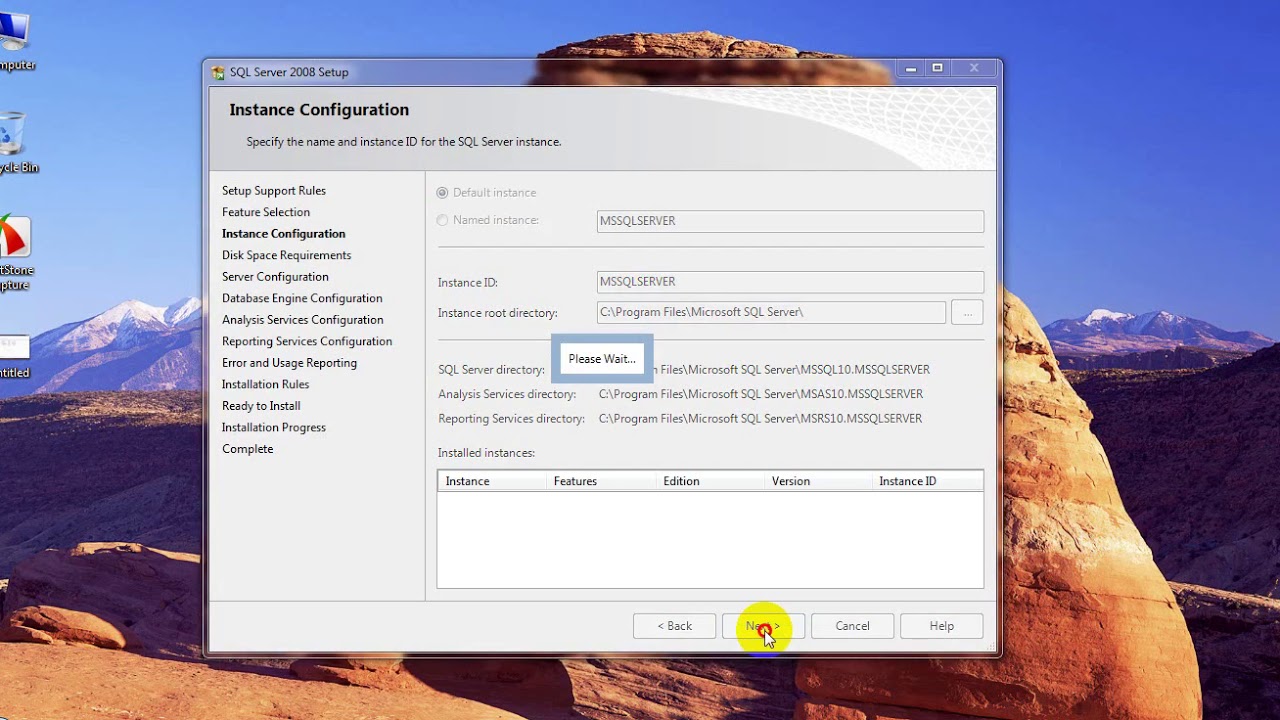Focus the Instance root directory field
This screenshot has height=720, width=1280.
[x=771, y=312]
